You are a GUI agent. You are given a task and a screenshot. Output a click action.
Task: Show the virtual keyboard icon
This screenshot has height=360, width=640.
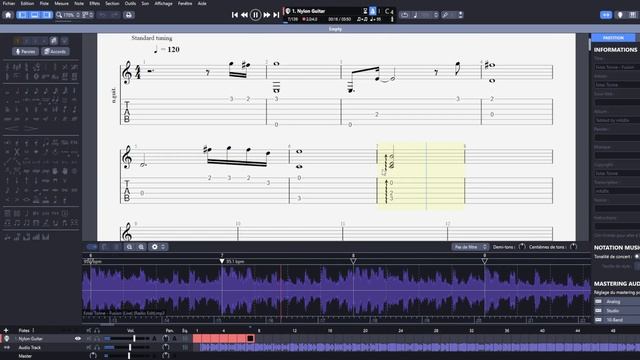(633, 15)
